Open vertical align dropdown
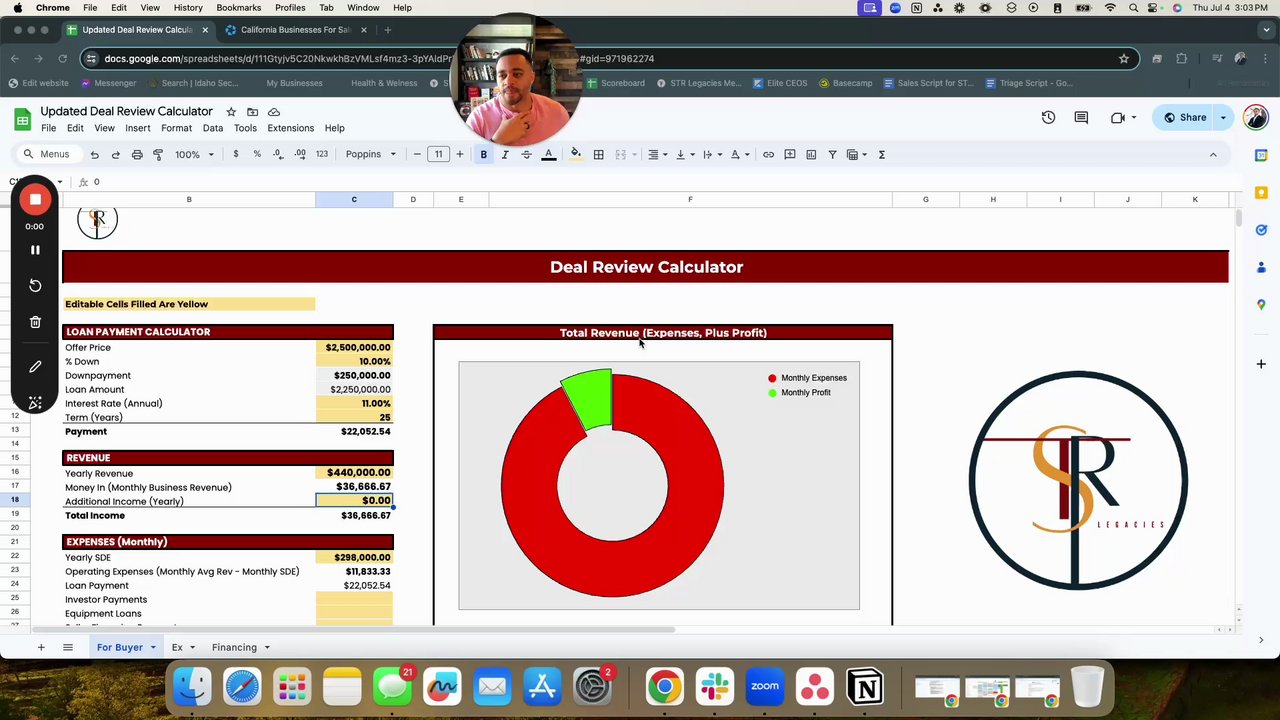This screenshot has width=1280, height=720. point(684,154)
